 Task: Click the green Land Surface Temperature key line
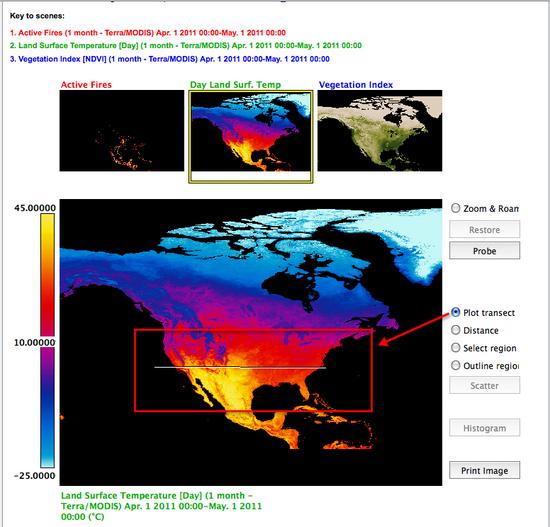click(x=186, y=46)
